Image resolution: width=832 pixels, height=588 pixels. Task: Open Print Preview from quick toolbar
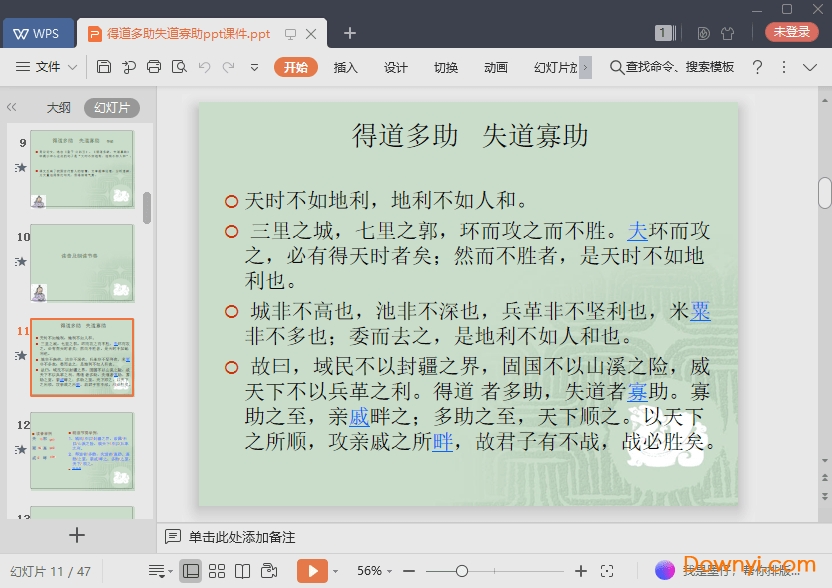click(x=178, y=67)
